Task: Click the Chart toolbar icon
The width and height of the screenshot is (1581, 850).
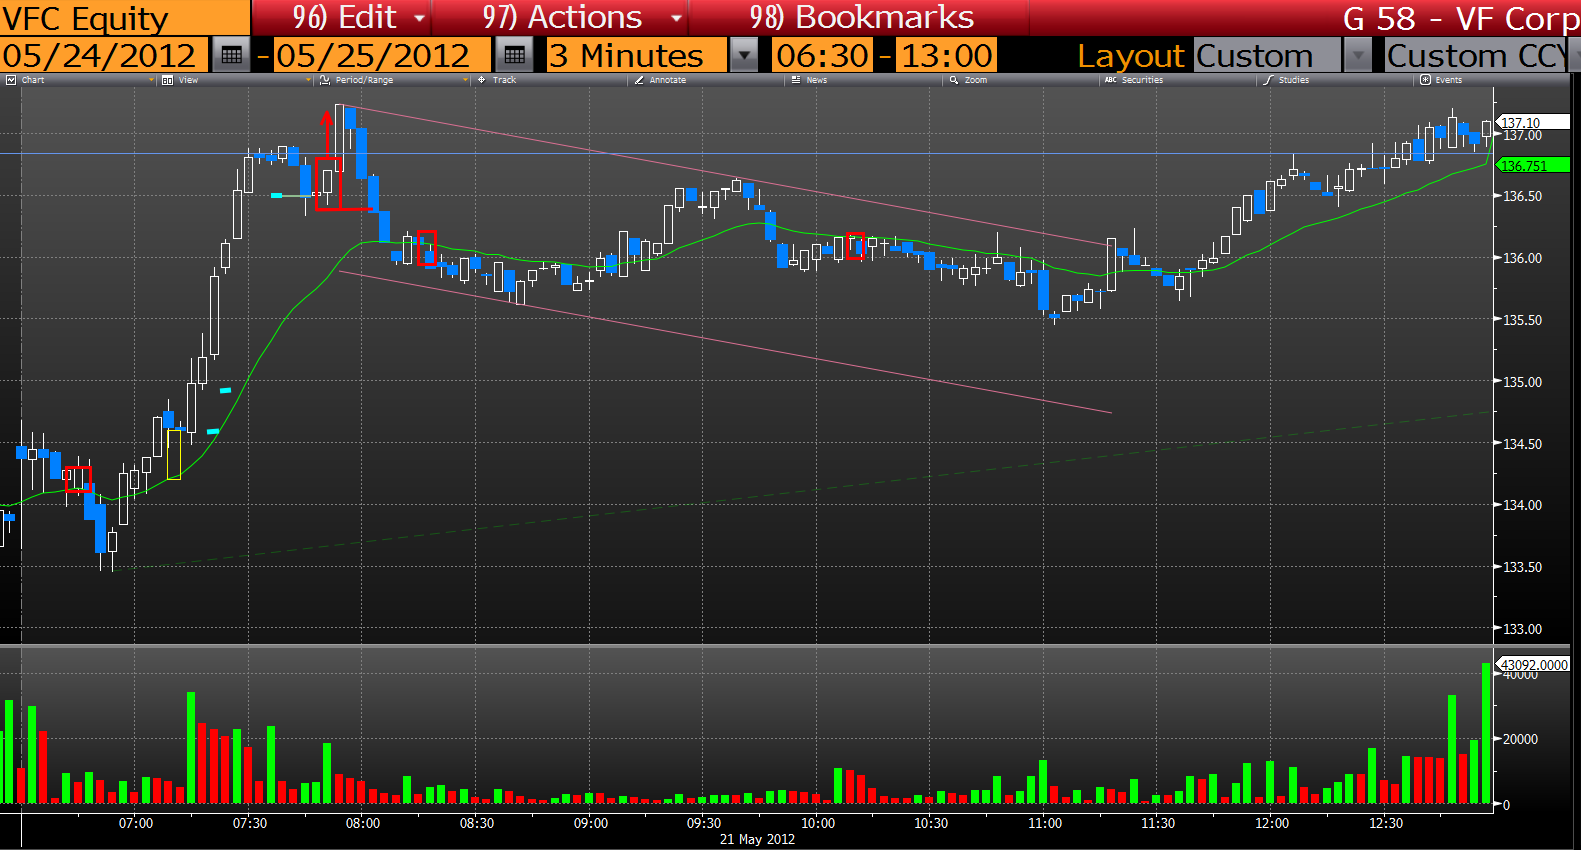Action: coord(11,80)
